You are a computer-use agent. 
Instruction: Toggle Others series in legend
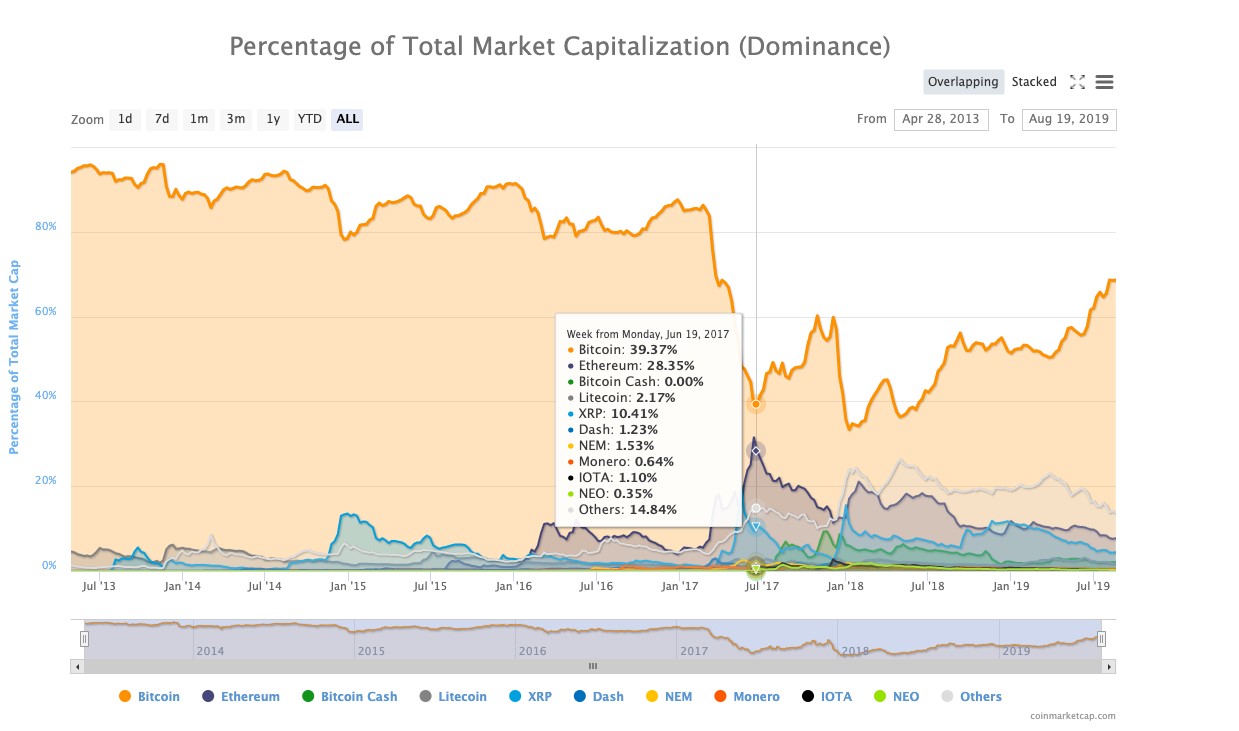tap(971, 697)
